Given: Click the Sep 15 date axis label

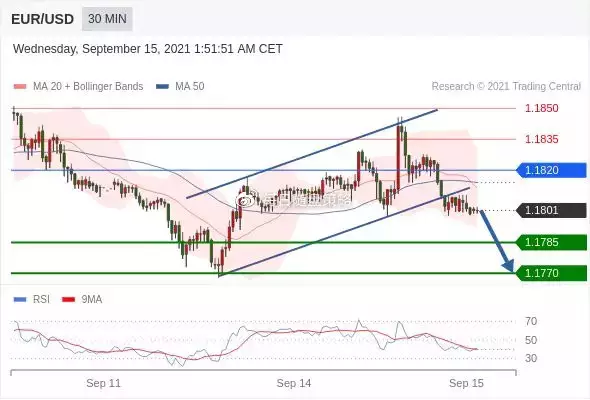Looking at the screenshot, I should coord(466,383).
